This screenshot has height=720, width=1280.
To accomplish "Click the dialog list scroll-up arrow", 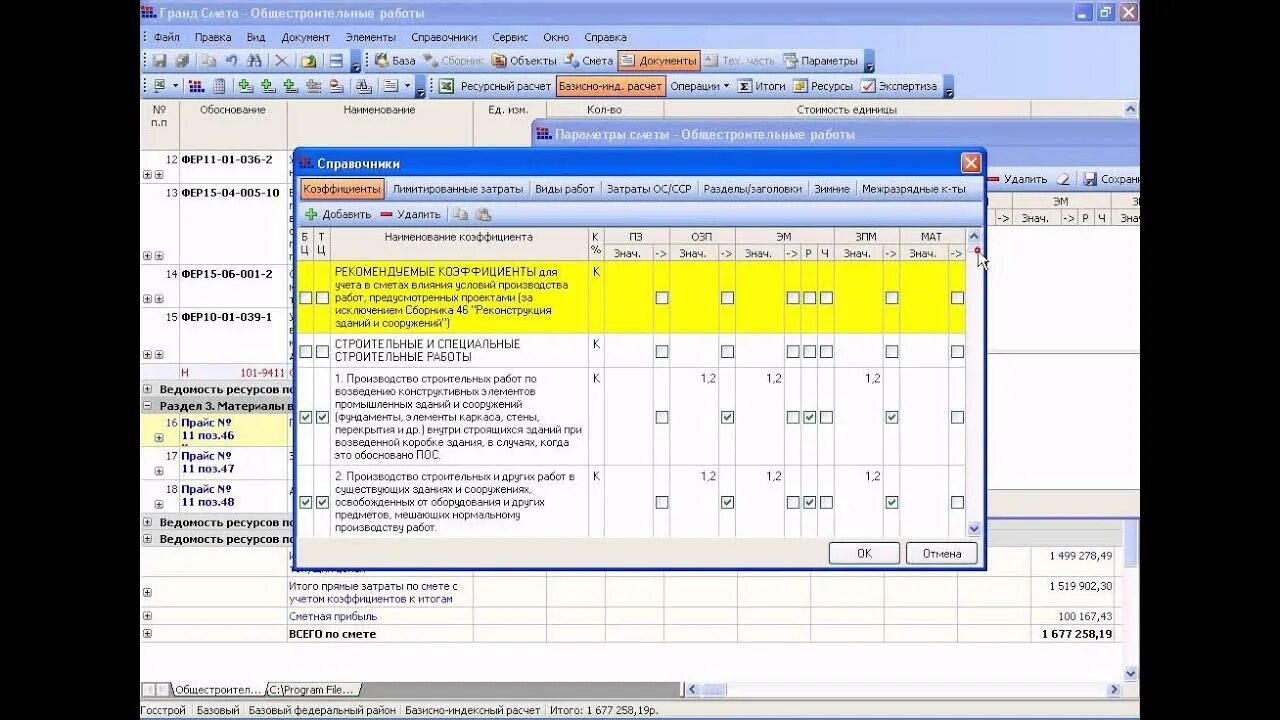I will click(x=974, y=236).
